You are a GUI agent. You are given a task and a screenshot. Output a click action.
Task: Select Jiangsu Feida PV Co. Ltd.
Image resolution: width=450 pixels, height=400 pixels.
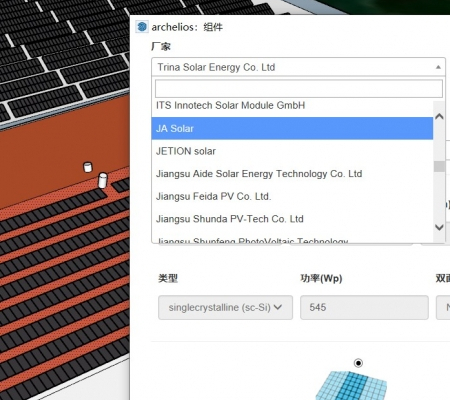292,196
